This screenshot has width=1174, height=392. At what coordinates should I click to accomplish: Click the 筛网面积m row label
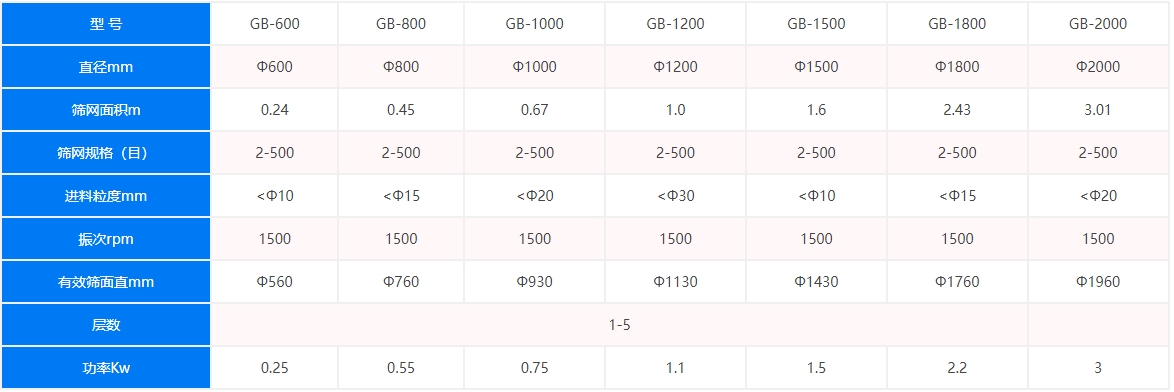coord(106,110)
